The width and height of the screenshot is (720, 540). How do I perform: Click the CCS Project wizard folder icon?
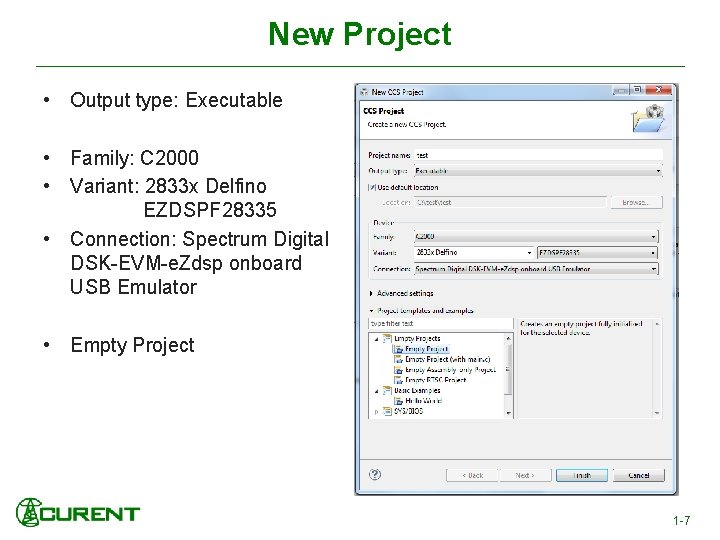648,118
